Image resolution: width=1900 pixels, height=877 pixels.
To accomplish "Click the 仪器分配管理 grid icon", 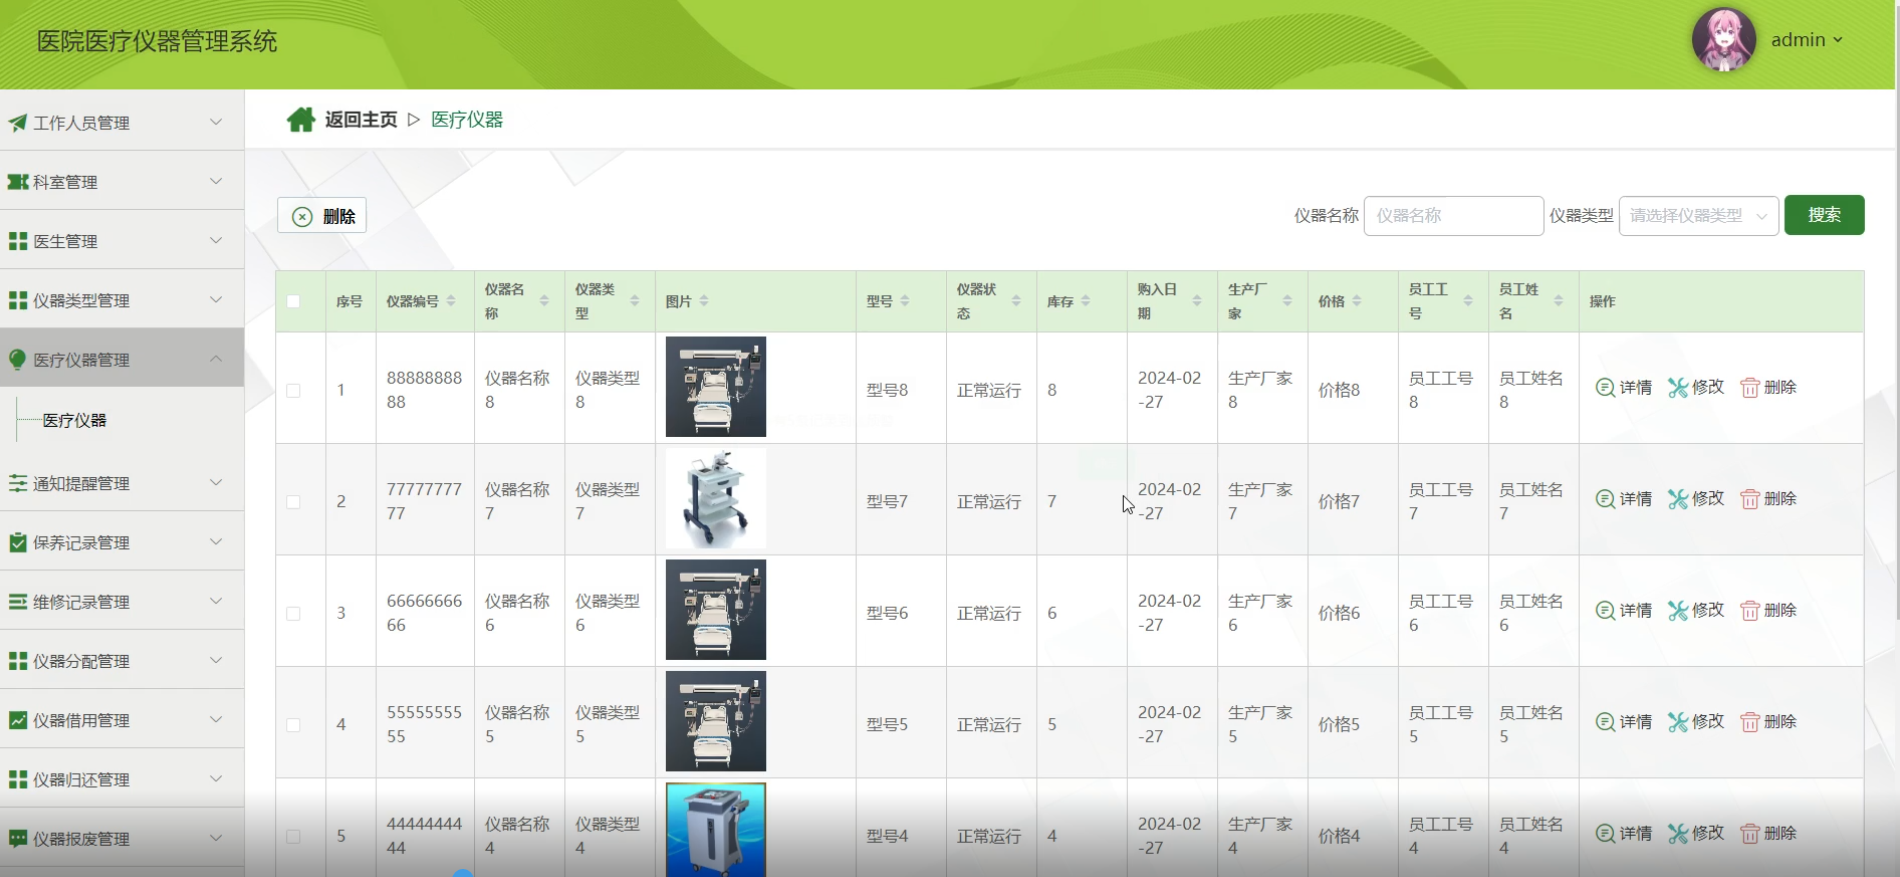I will point(18,661).
